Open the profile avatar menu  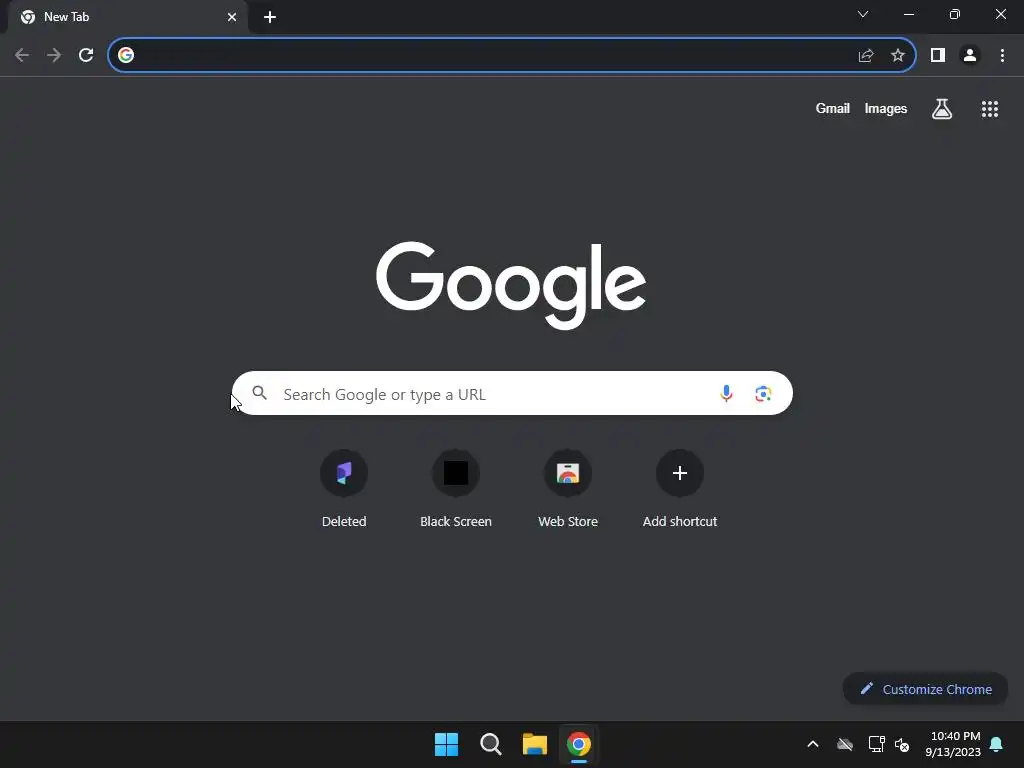tap(970, 56)
